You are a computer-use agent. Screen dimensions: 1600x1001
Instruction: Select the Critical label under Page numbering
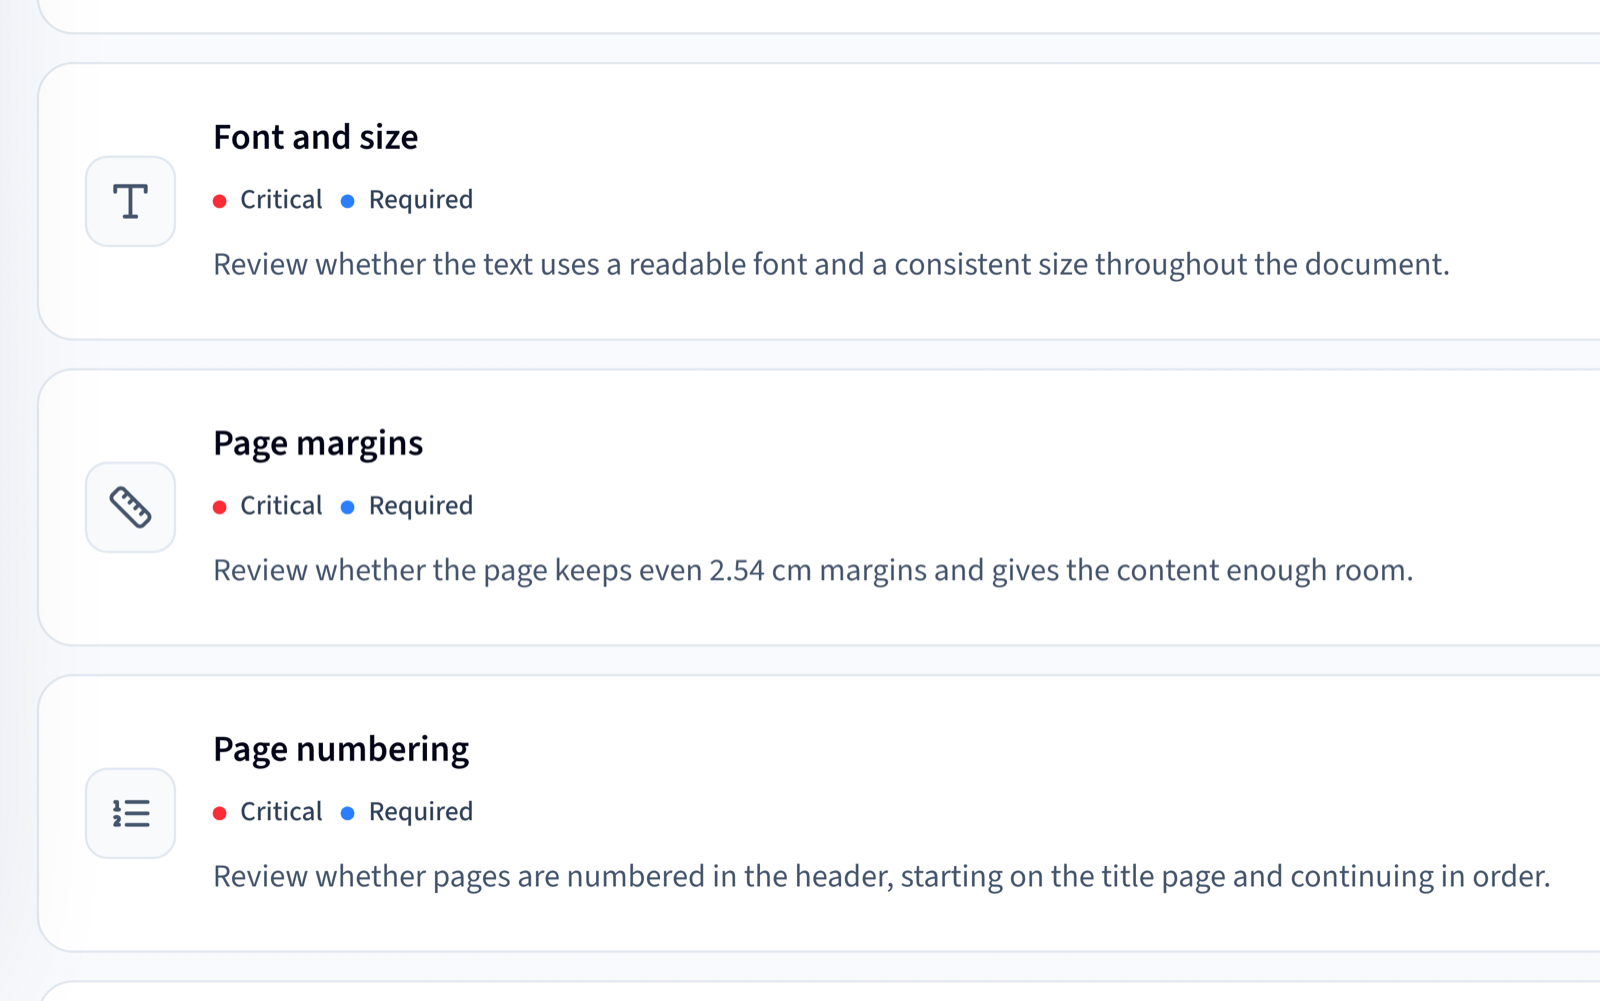tap(281, 812)
